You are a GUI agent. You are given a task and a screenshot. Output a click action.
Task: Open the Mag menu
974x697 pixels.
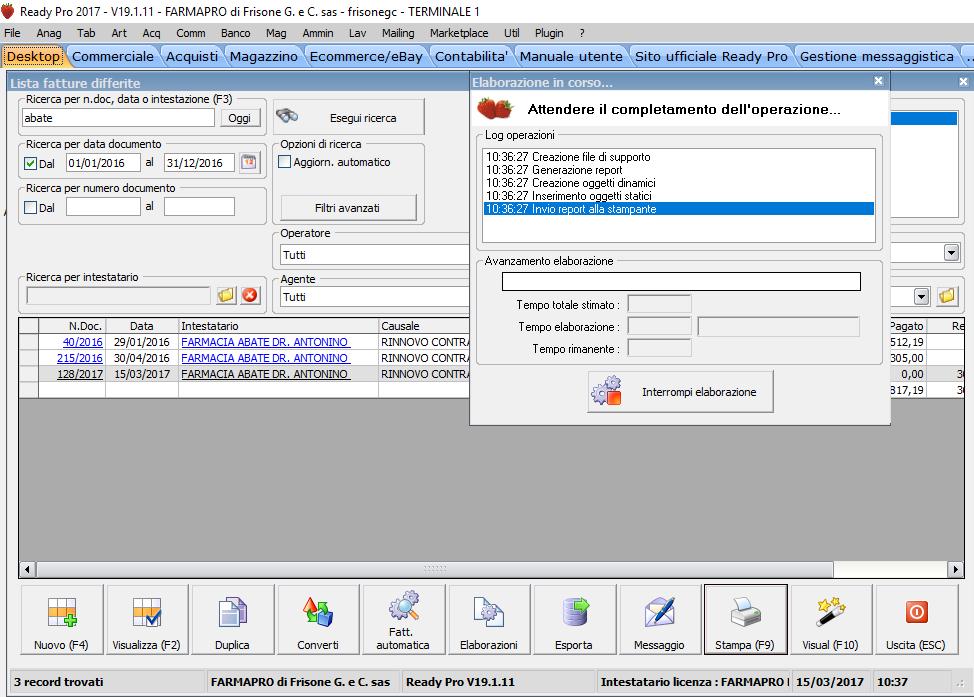(x=276, y=33)
